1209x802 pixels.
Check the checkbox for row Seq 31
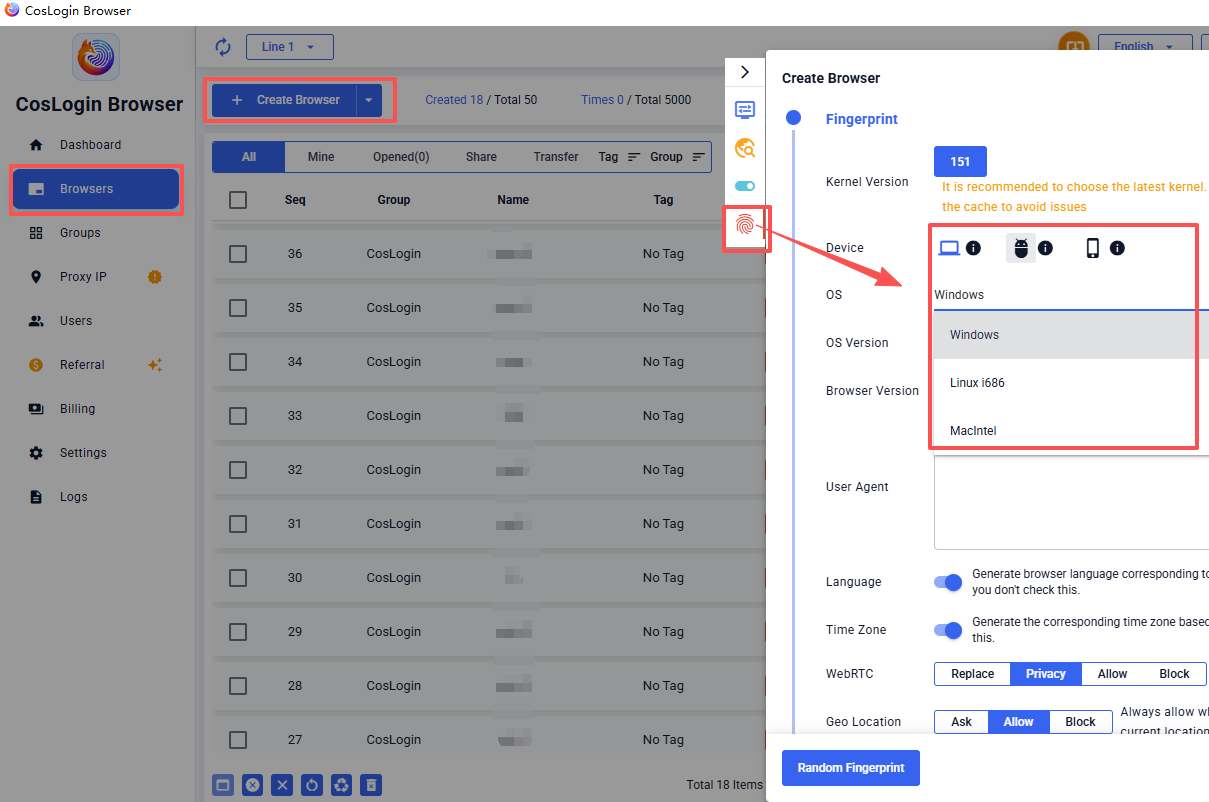pyautogui.click(x=238, y=524)
